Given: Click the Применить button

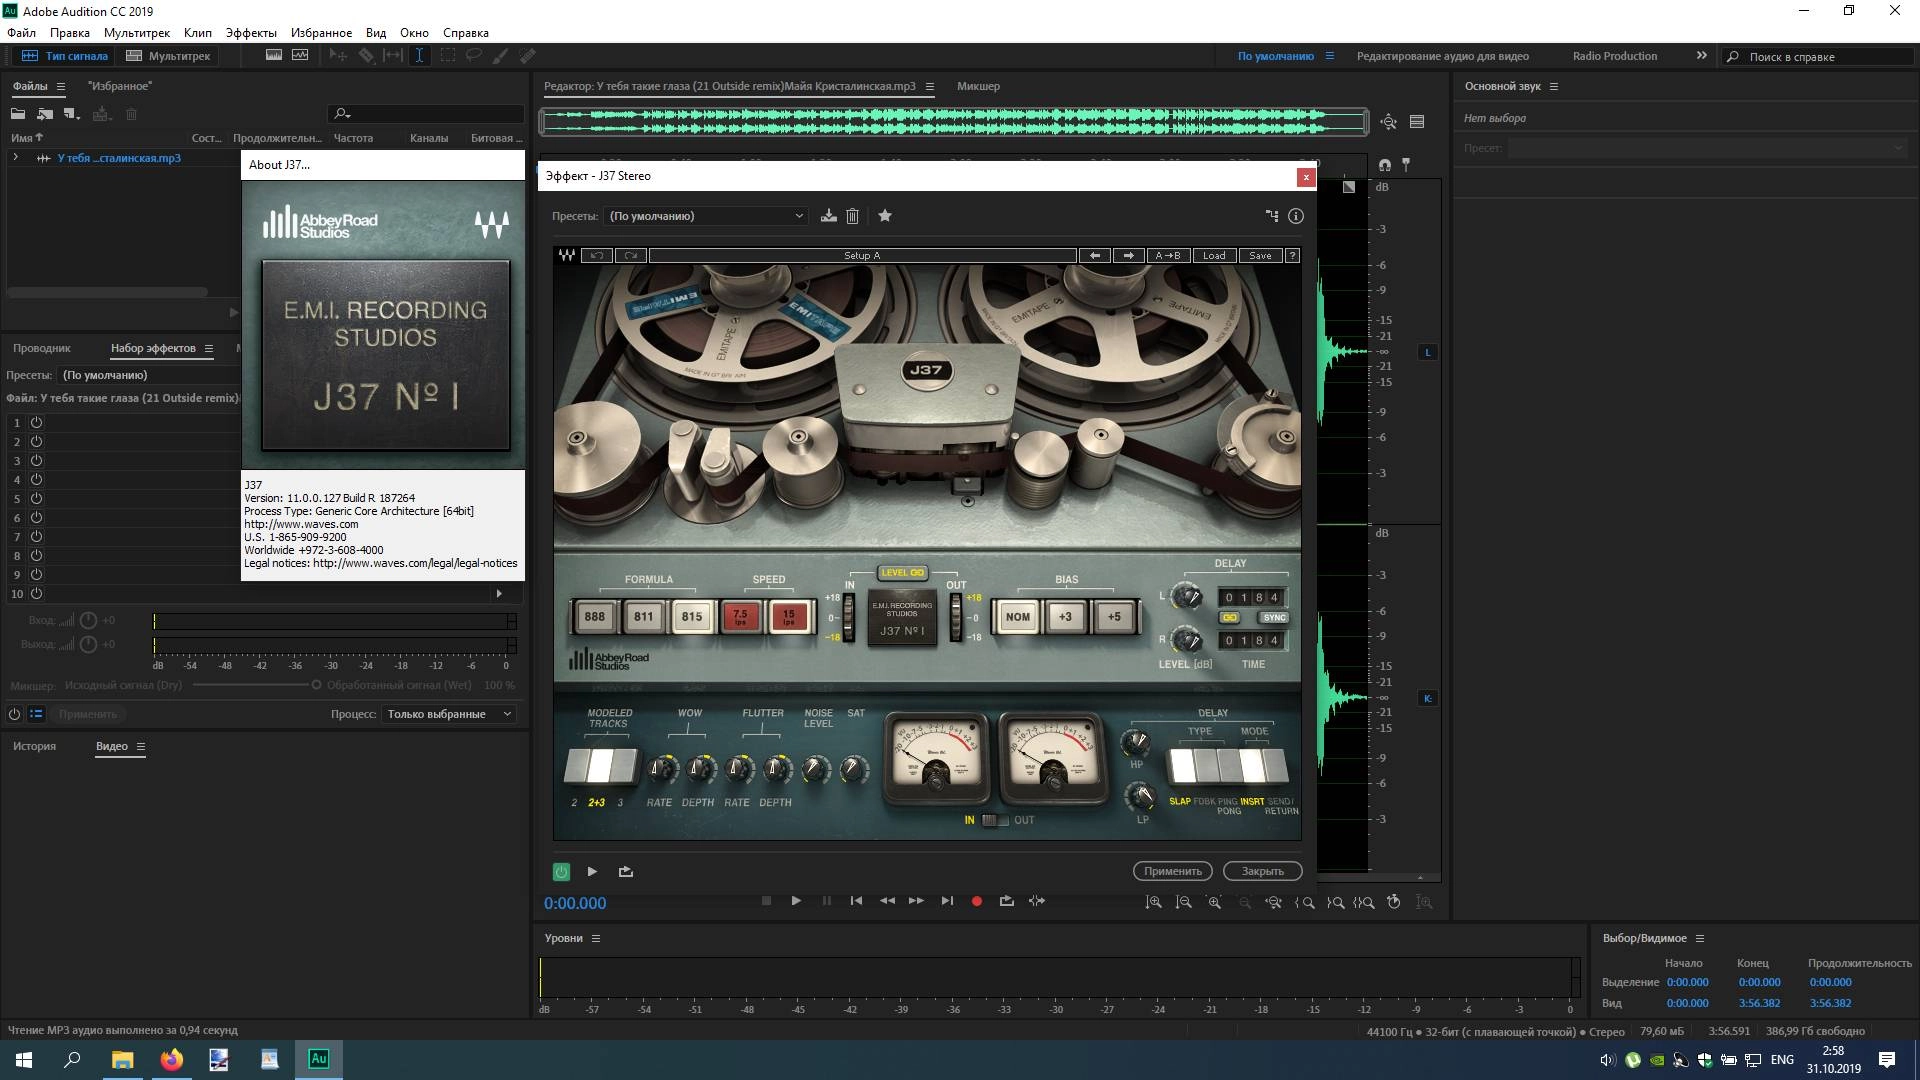Looking at the screenshot, I should coord(1173,871).
